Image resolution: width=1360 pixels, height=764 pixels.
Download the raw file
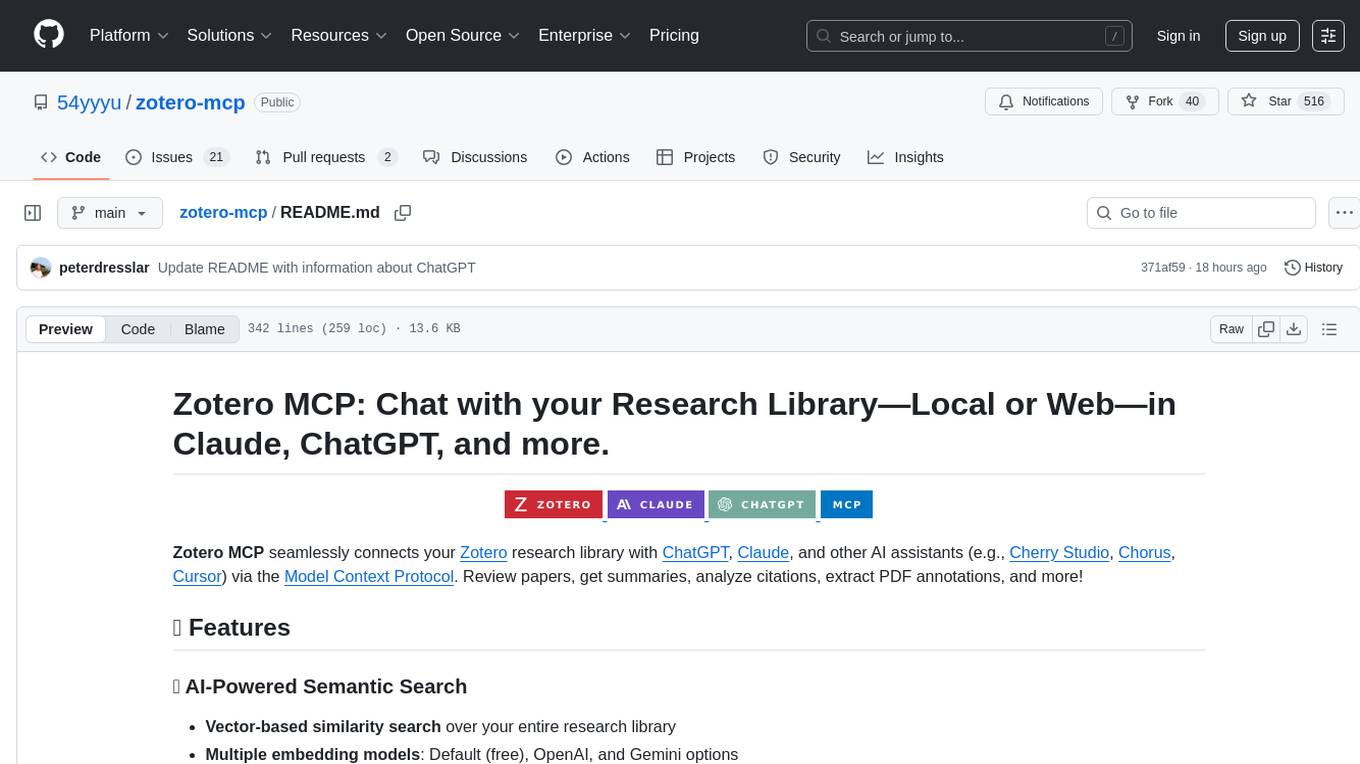(x=1294, y=329)
